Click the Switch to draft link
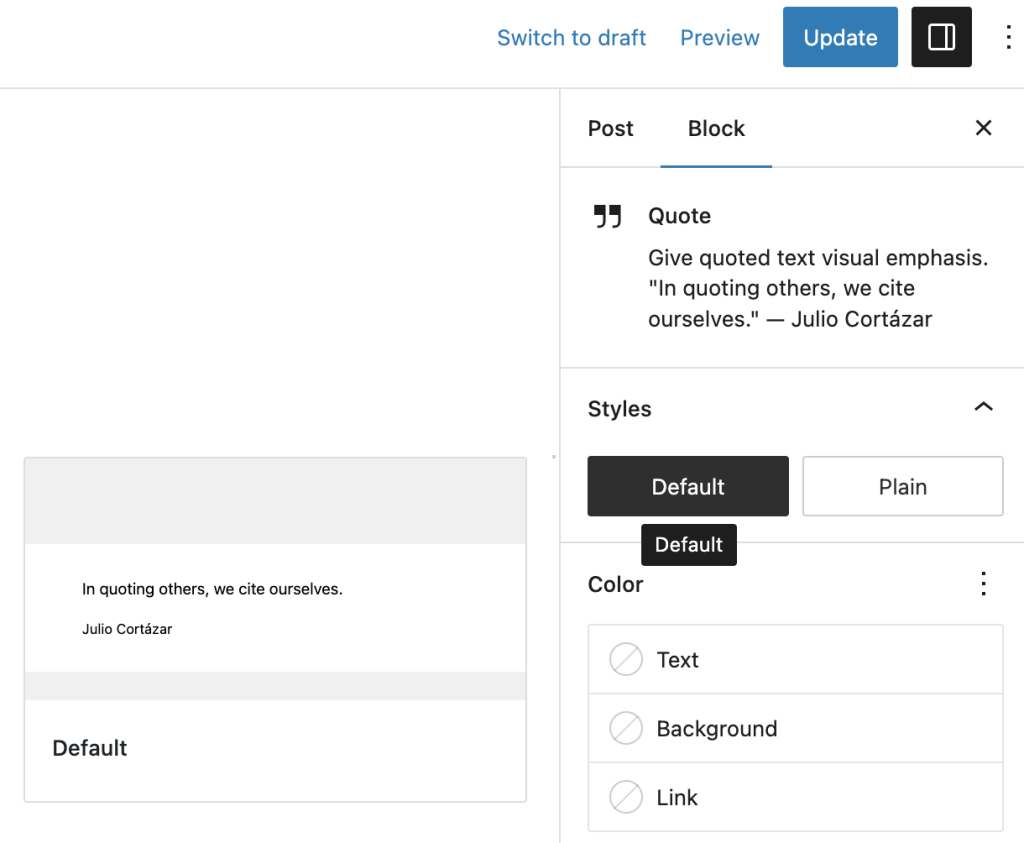This screenshot has height=843, width=1024. pyautogui.click(x=571, y=37)
